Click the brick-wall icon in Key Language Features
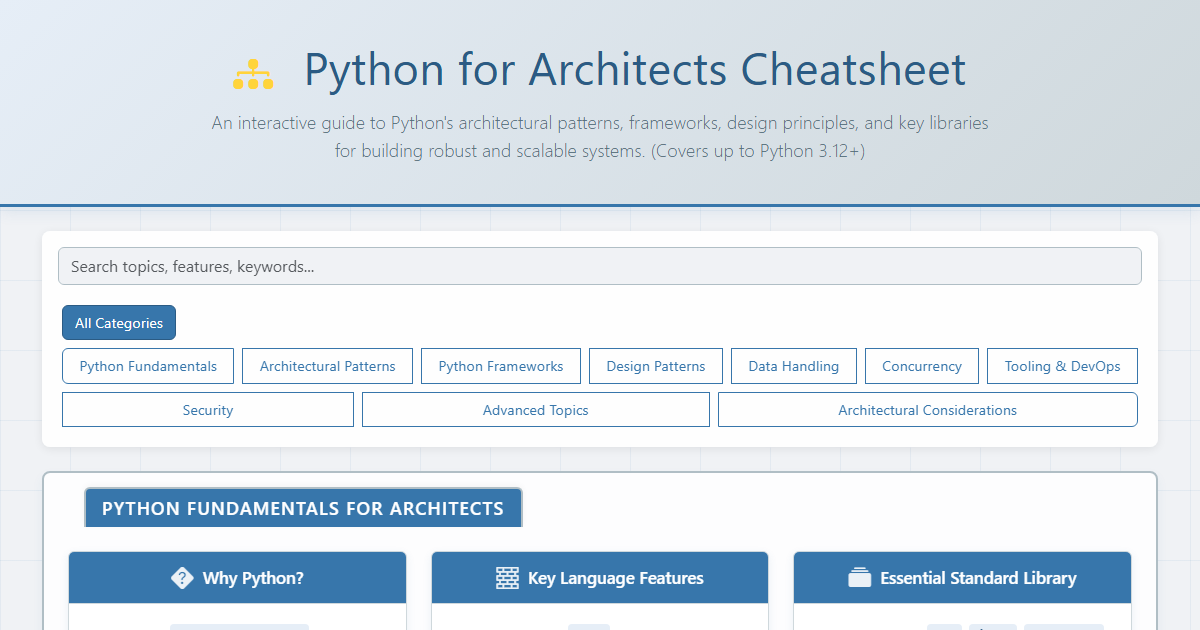This screenshot has height=630, width=1200. (x=508, y=578)
